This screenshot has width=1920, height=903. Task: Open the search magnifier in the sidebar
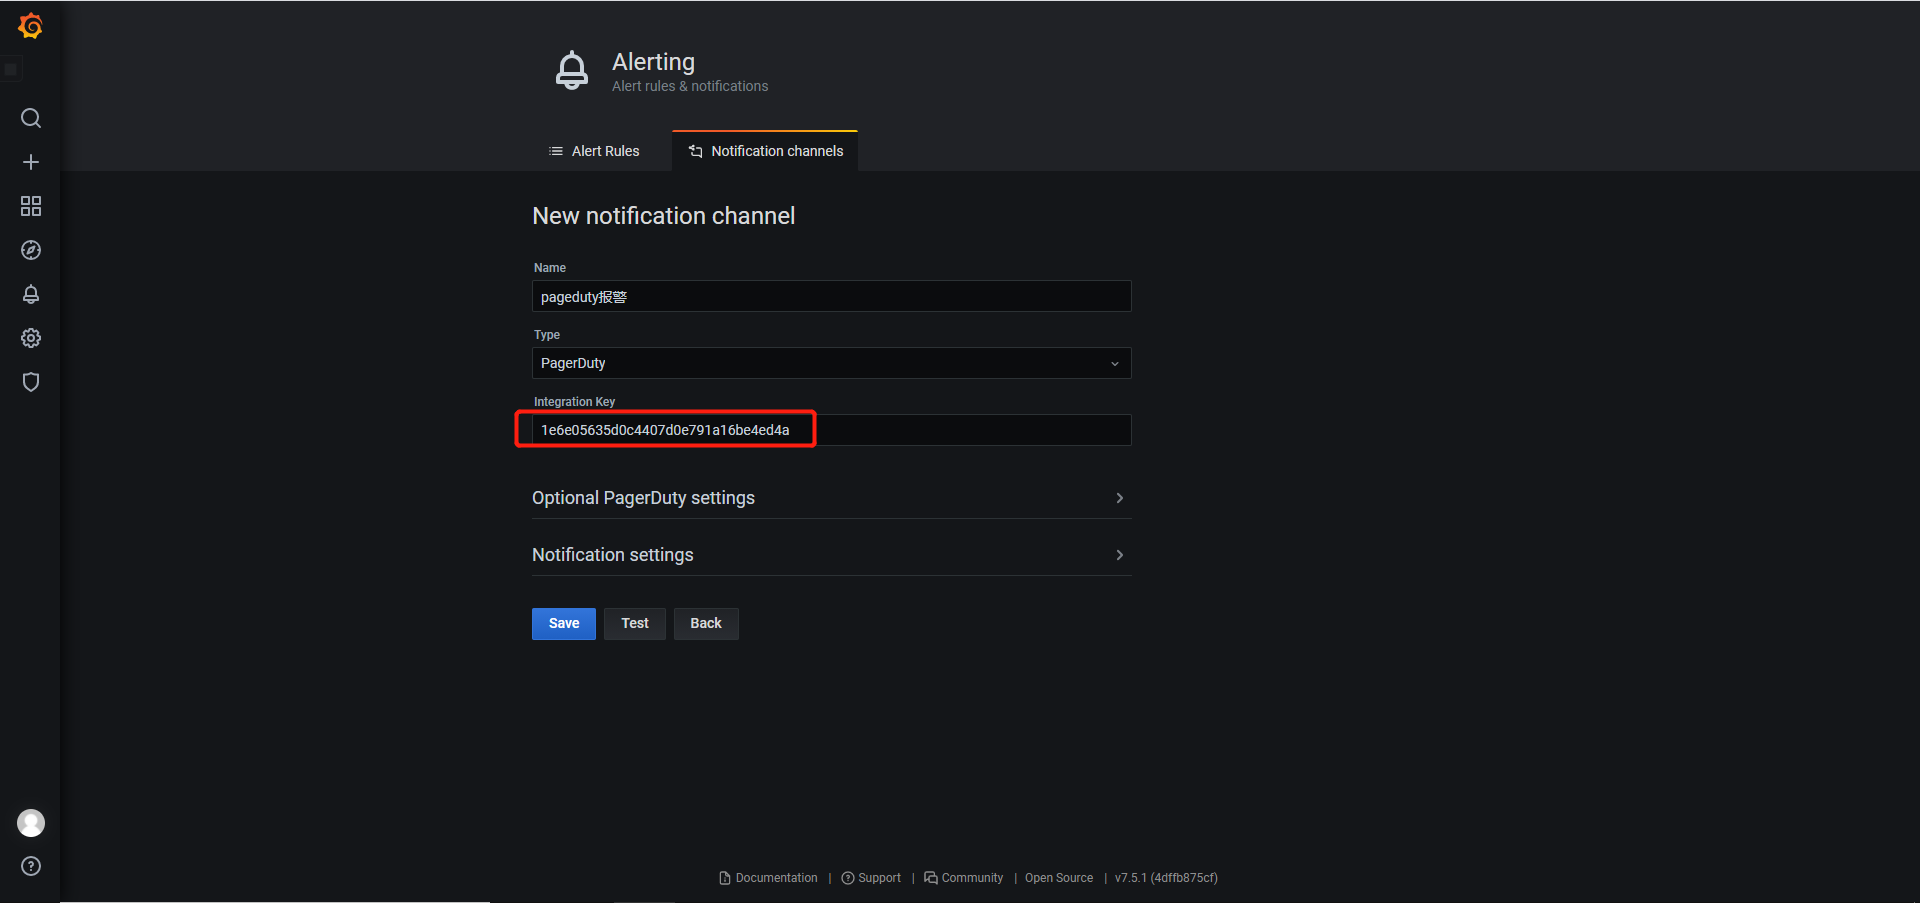[x=31, y=118]
